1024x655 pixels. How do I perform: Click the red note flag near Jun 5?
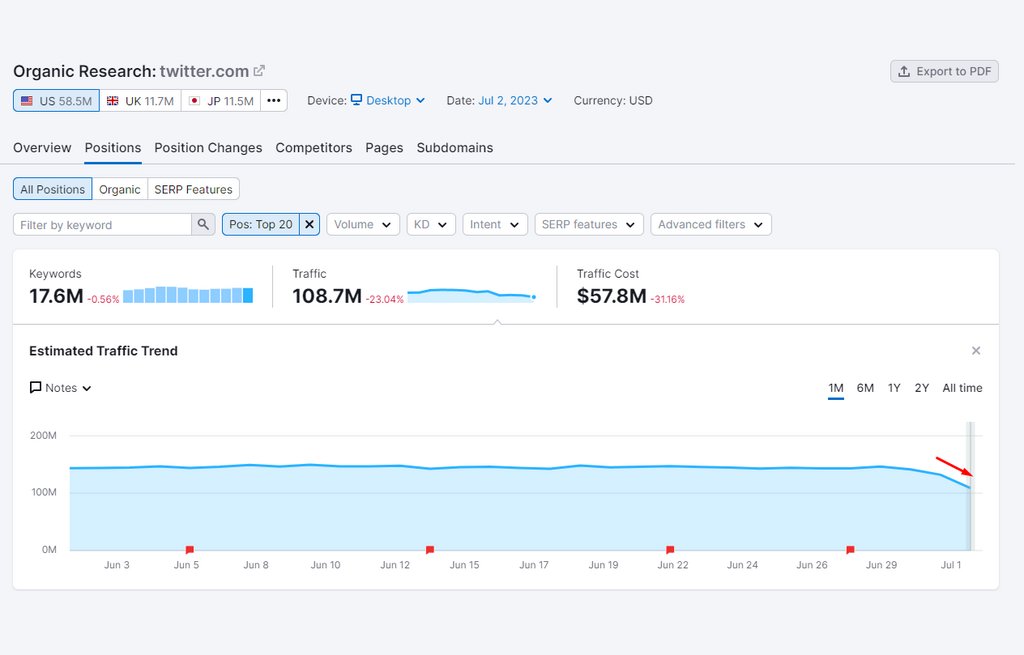point(189,550)
